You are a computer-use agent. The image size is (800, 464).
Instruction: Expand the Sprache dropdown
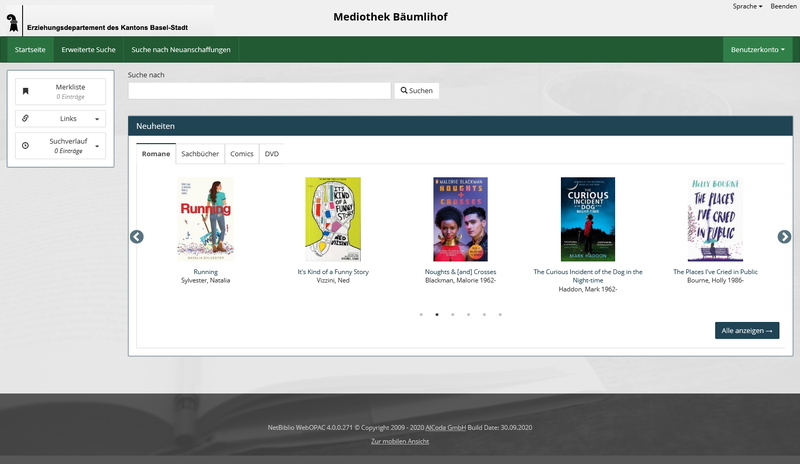pyautogui.click(x=747, y=6)
